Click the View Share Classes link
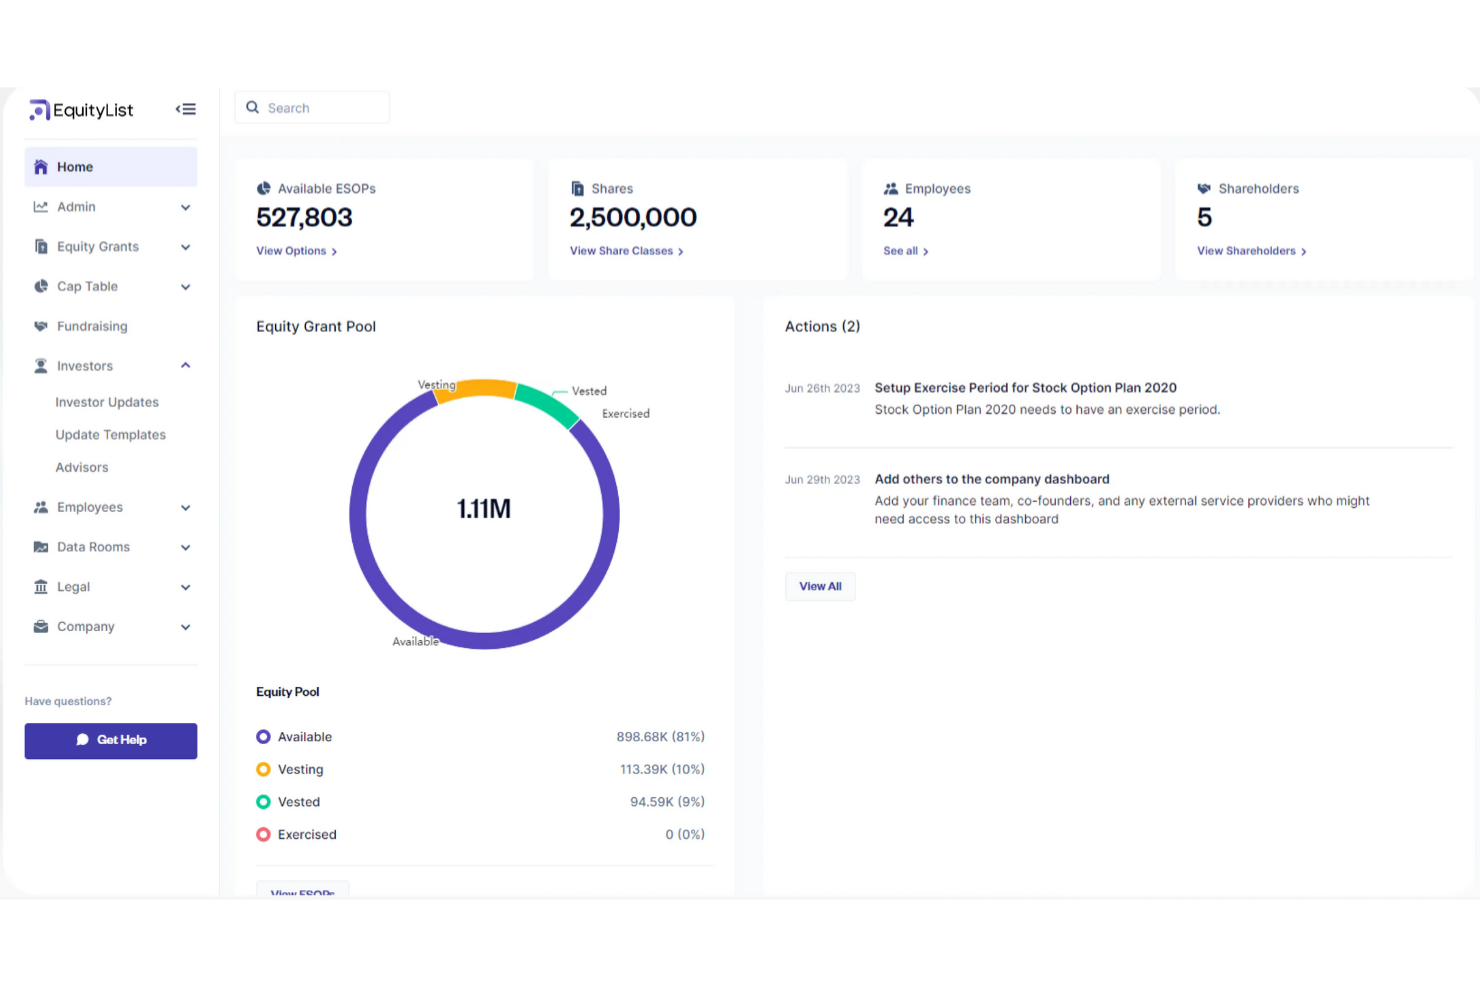The image size is (1480, 987). [x=625, y=251]
